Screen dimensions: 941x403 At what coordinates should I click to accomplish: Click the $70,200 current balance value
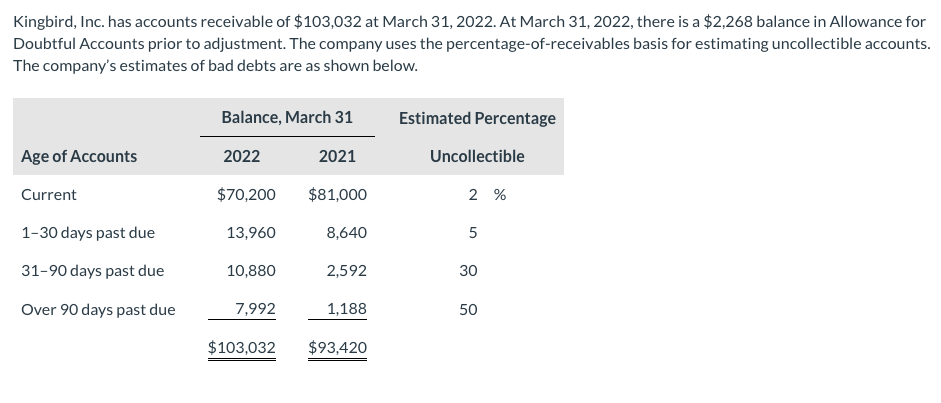tap(246, 195)
